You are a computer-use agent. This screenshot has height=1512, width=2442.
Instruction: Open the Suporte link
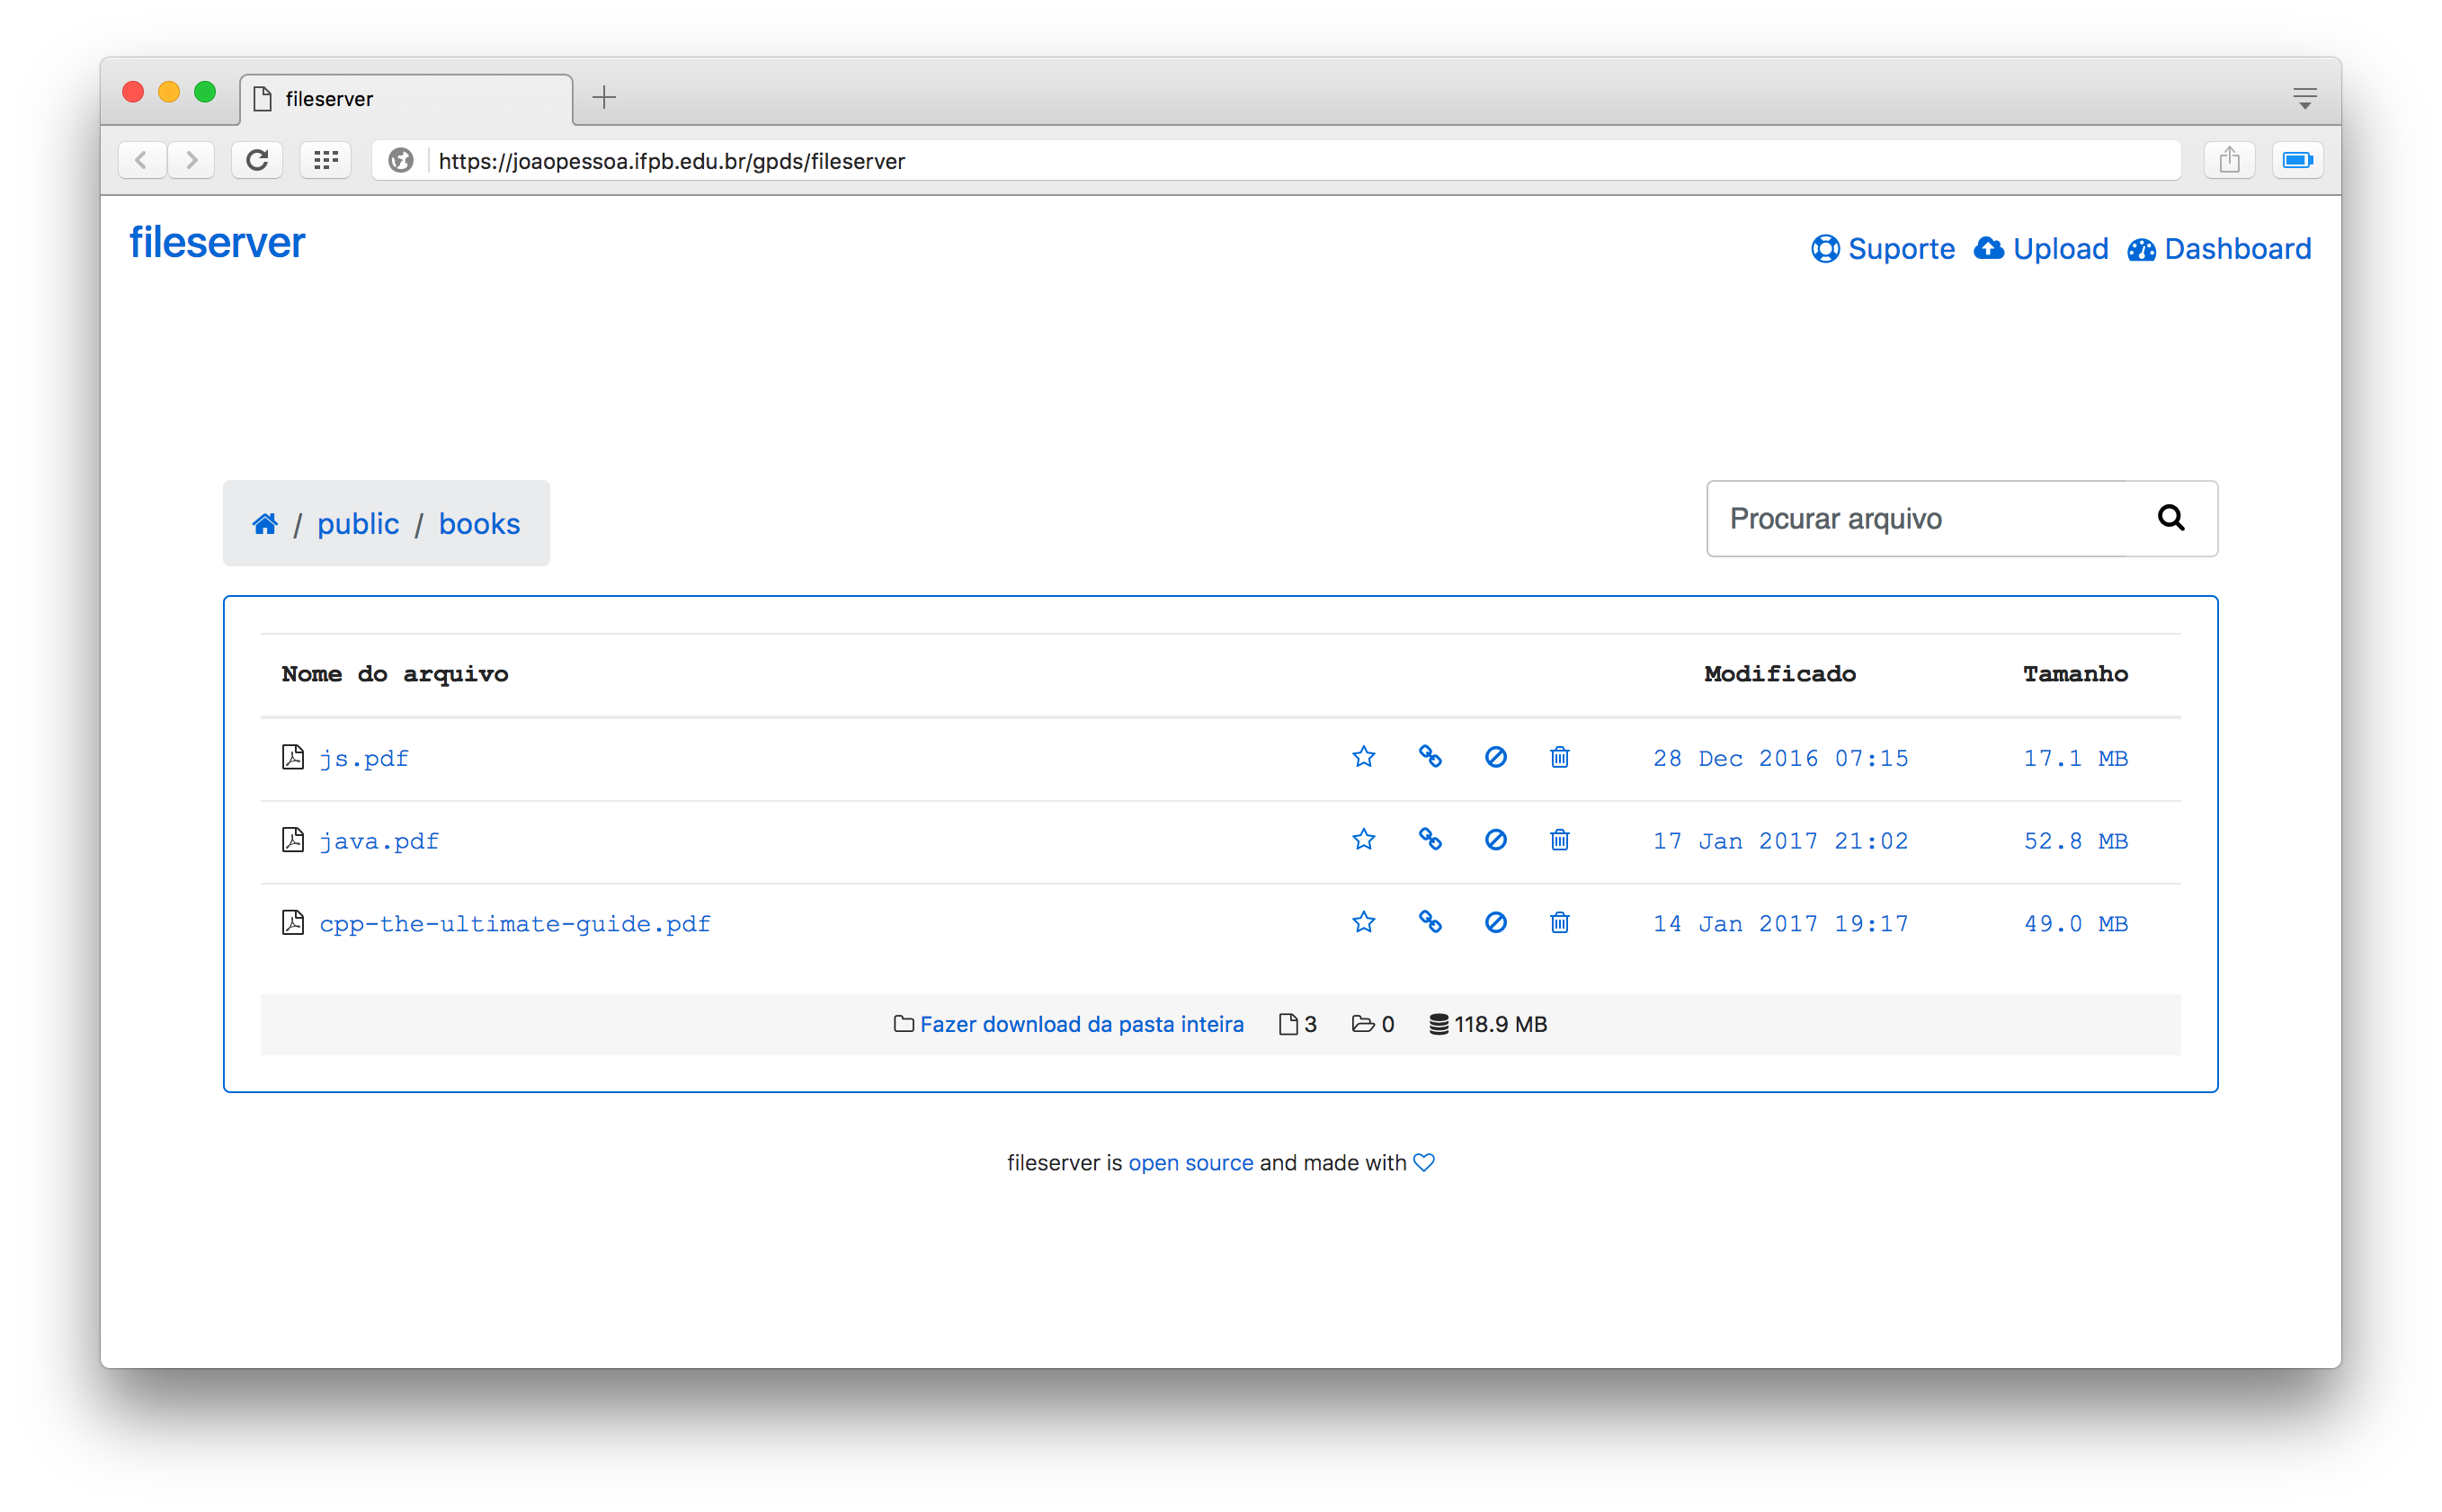(x=1882, y=248)
